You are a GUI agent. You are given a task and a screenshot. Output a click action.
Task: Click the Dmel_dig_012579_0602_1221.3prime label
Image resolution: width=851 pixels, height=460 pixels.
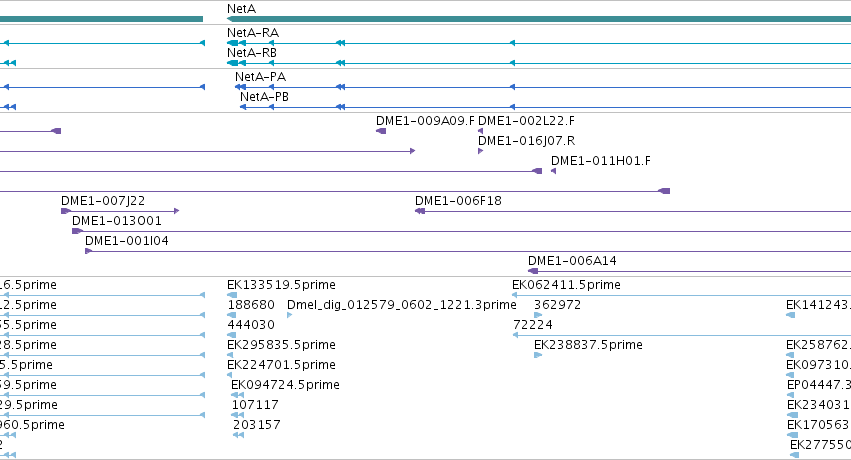pos(402,305)
